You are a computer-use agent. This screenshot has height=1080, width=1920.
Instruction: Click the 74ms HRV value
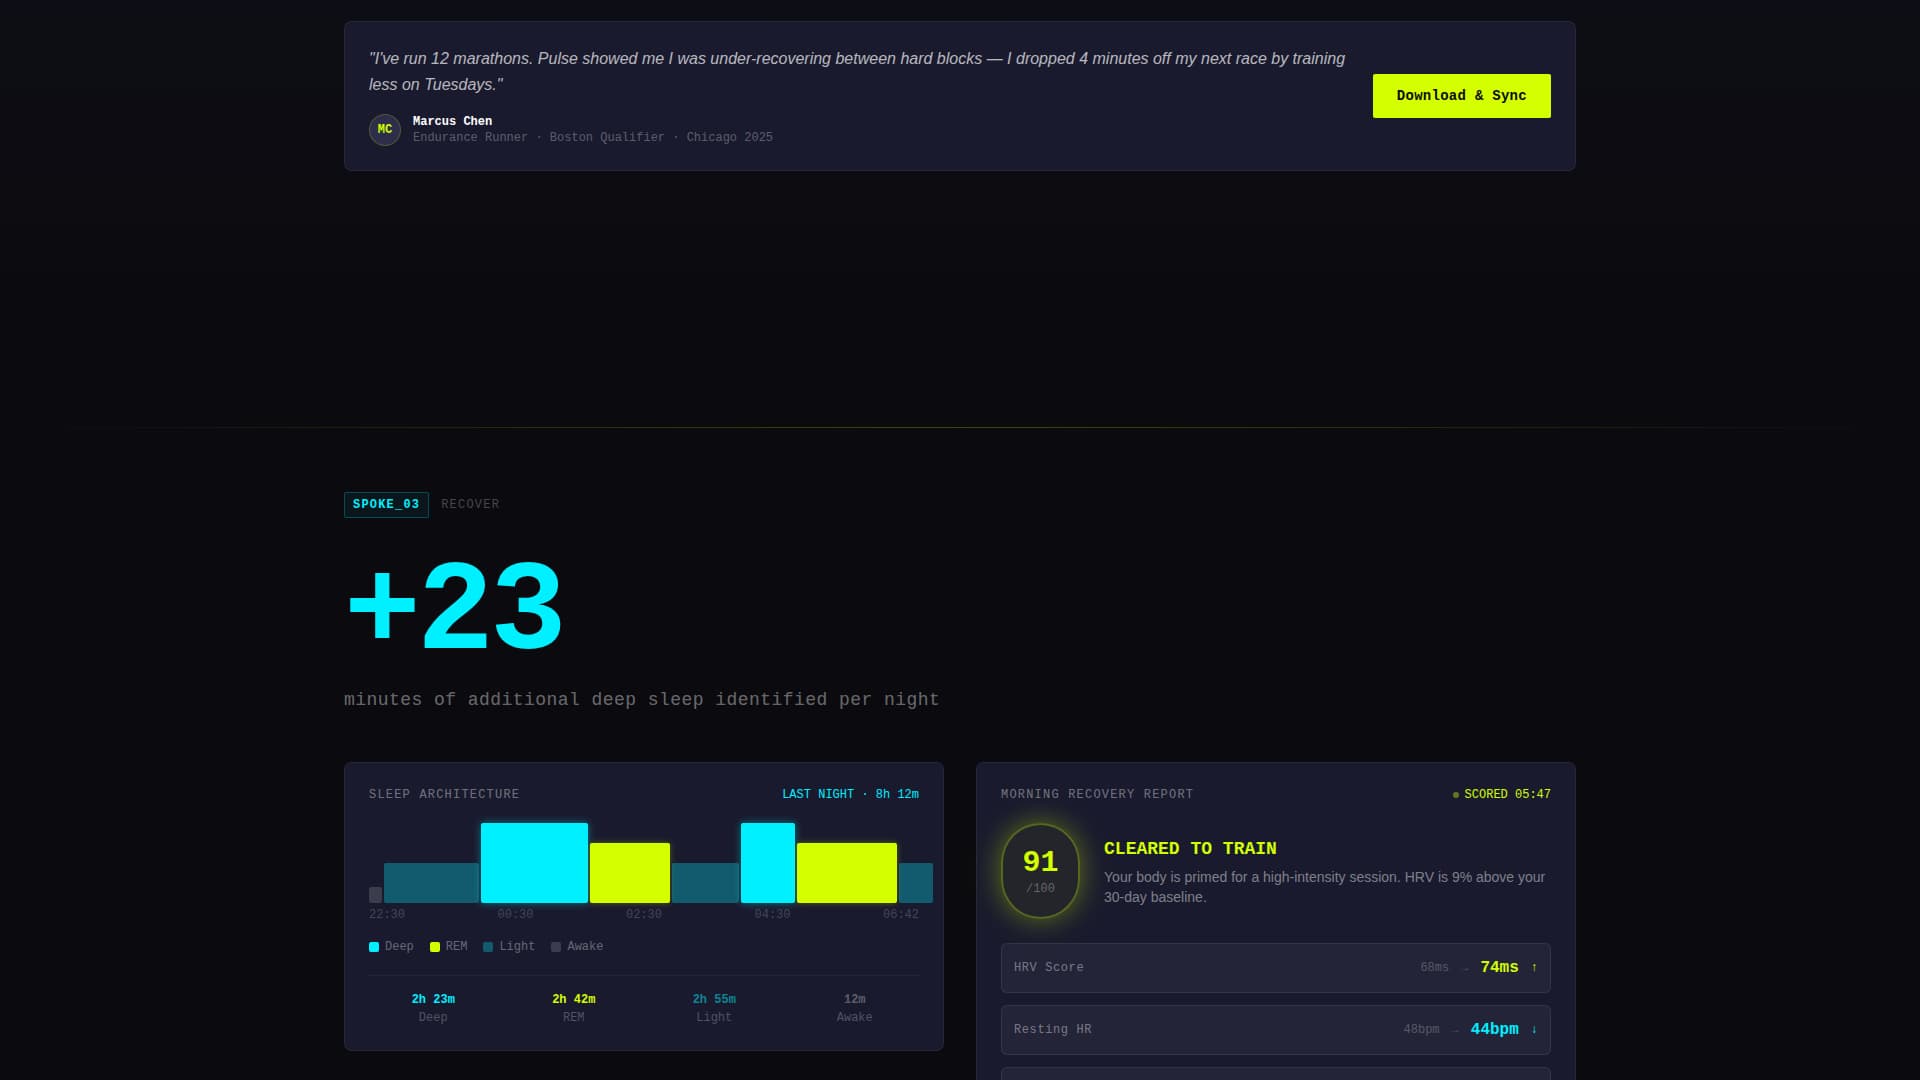point(1499,968)
